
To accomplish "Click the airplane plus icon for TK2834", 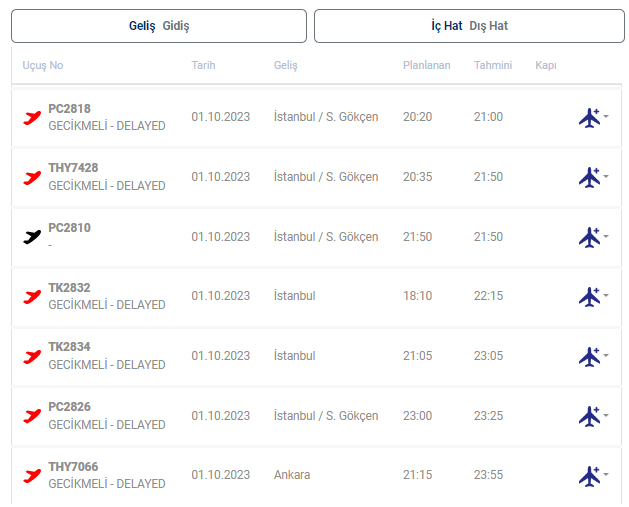I will [x=590, y=356].
